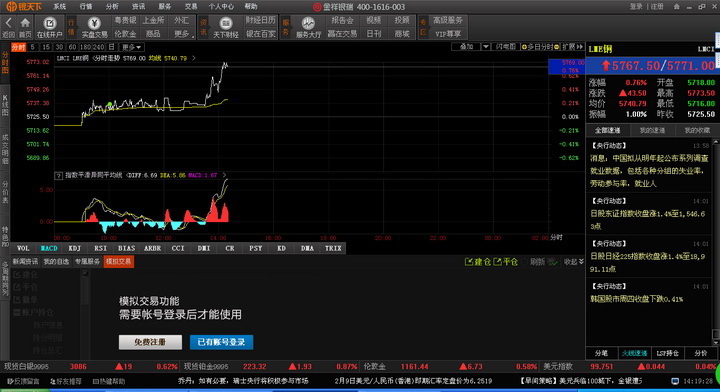Select the 60-minute period toggle

click(x=72, y=47)
